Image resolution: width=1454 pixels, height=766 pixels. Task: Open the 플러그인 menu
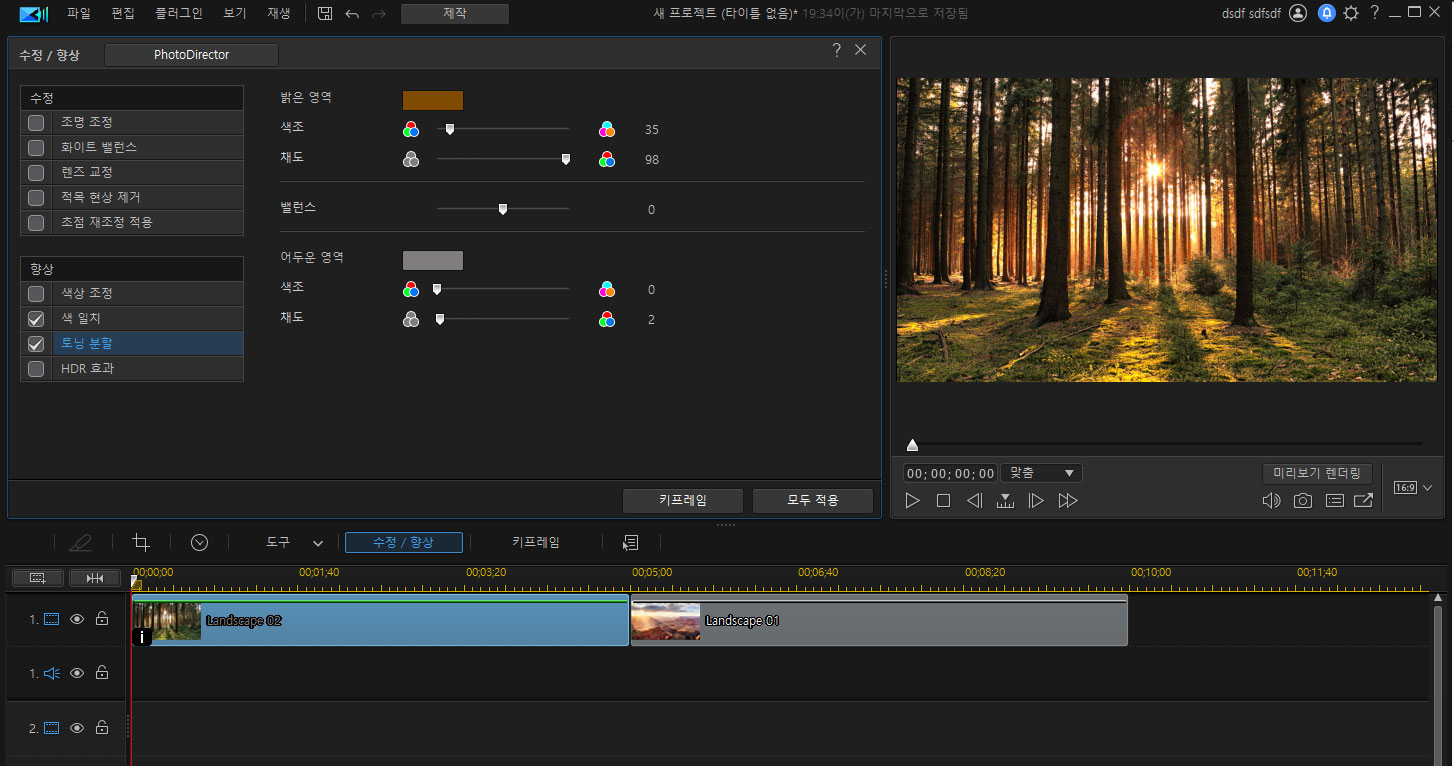tap(179, 14)
